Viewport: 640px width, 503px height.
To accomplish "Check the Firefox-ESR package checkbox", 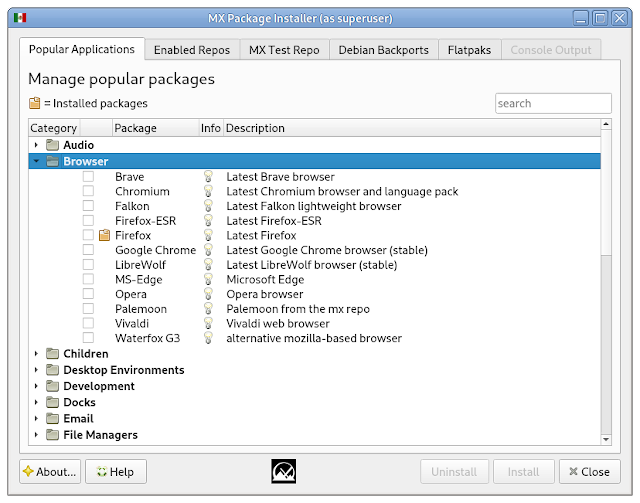I will tap(88, 220).
